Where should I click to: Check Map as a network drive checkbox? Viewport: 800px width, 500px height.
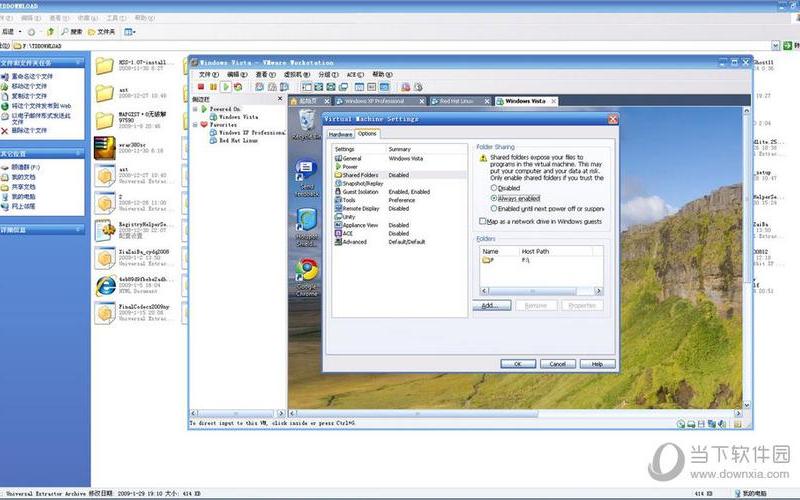coord(482,221)
